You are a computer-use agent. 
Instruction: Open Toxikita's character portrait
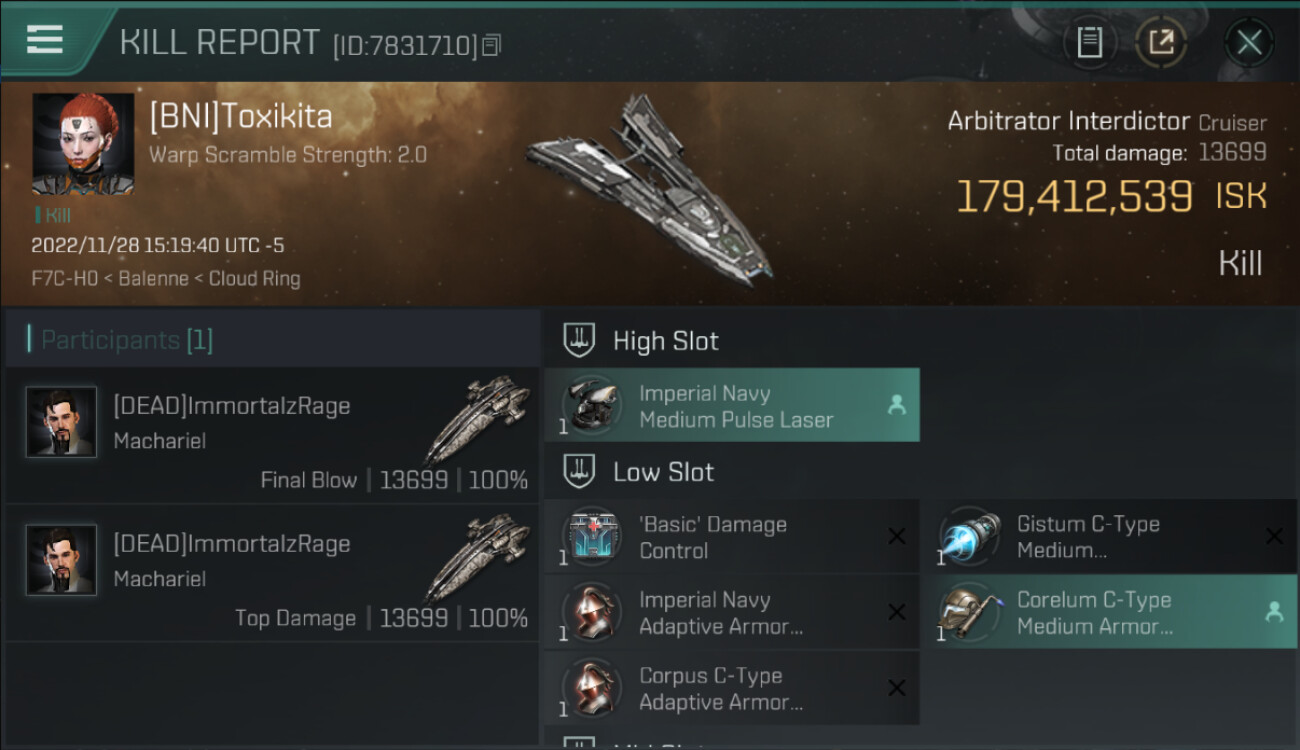click(x=83, y=144)
